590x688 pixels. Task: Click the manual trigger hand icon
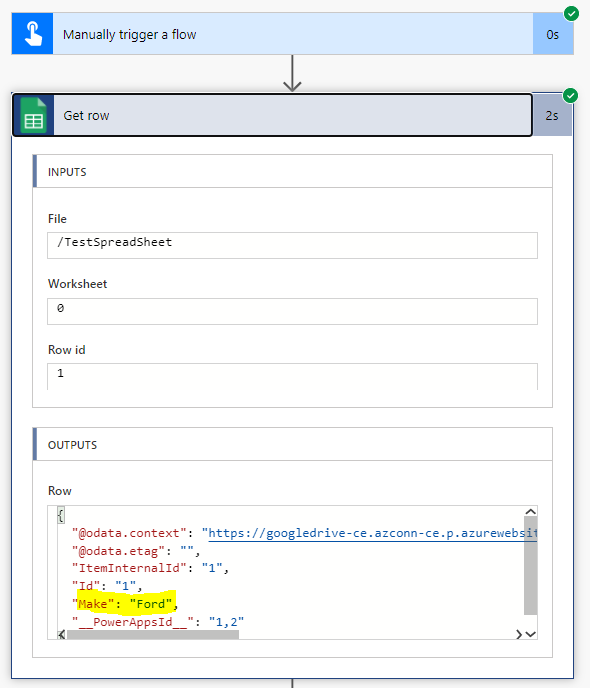(32, 34)
